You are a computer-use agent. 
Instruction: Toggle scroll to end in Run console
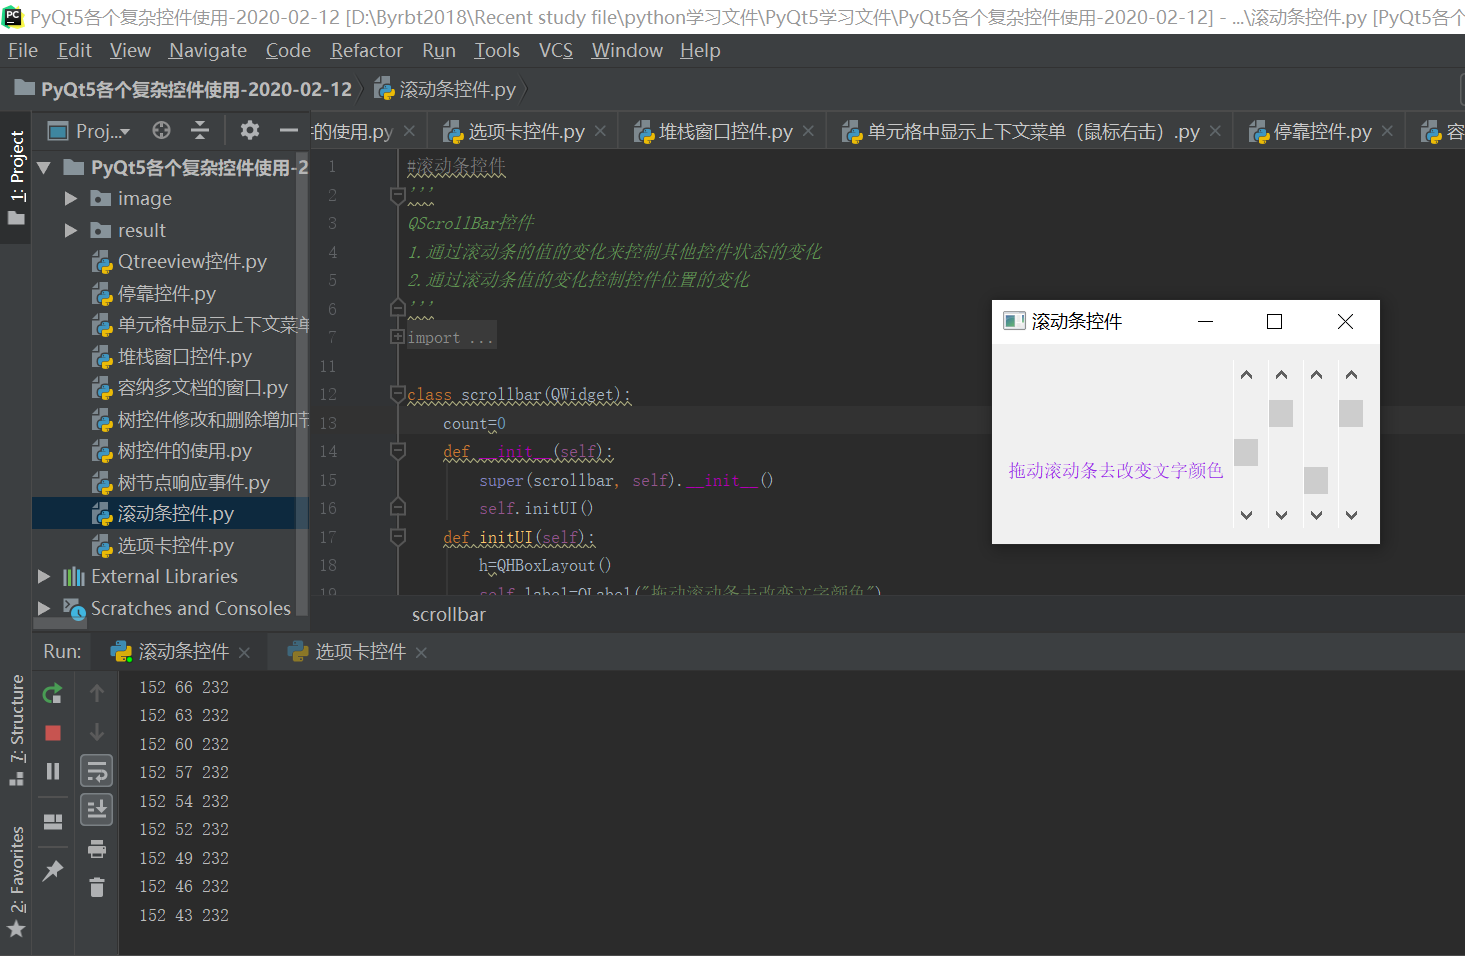pyautogui.click(x=97, y=810)
